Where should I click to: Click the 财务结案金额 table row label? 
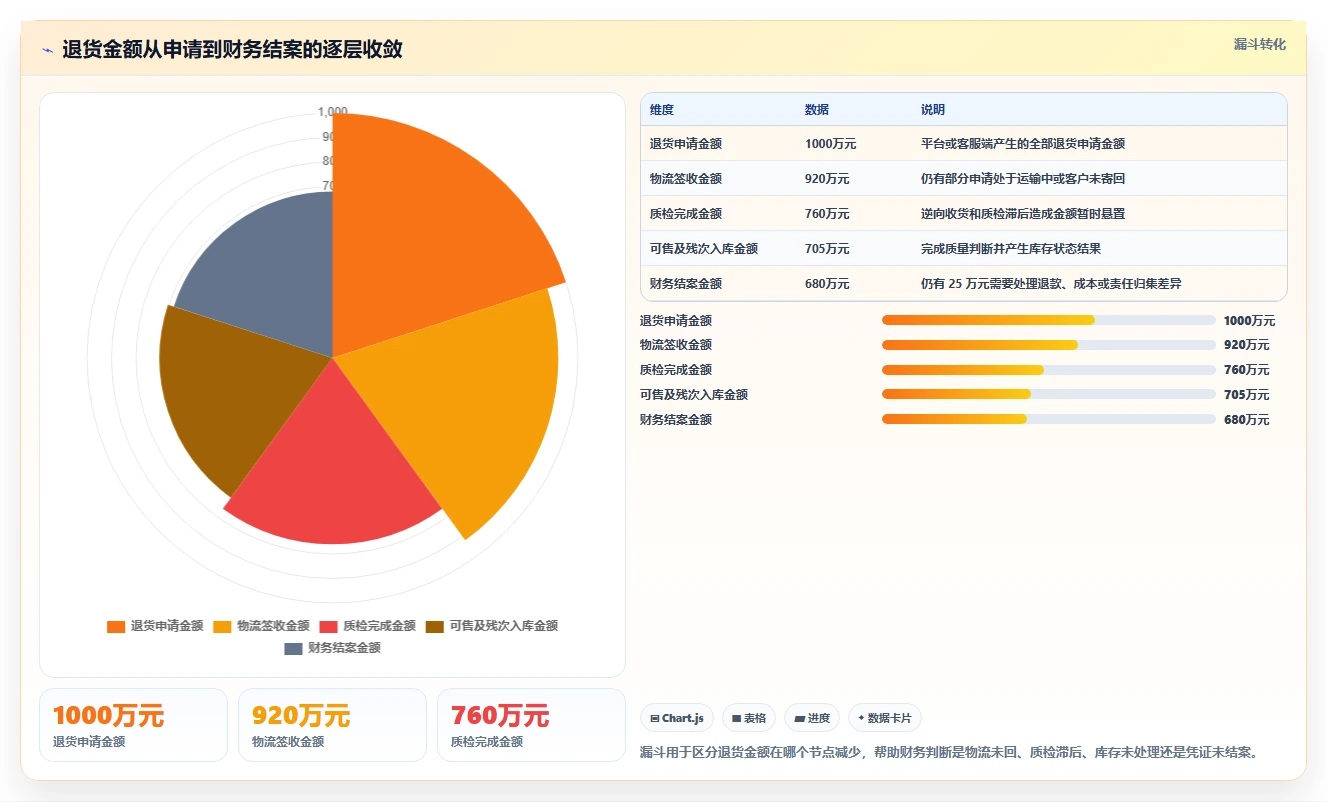(x=686, y=284)
